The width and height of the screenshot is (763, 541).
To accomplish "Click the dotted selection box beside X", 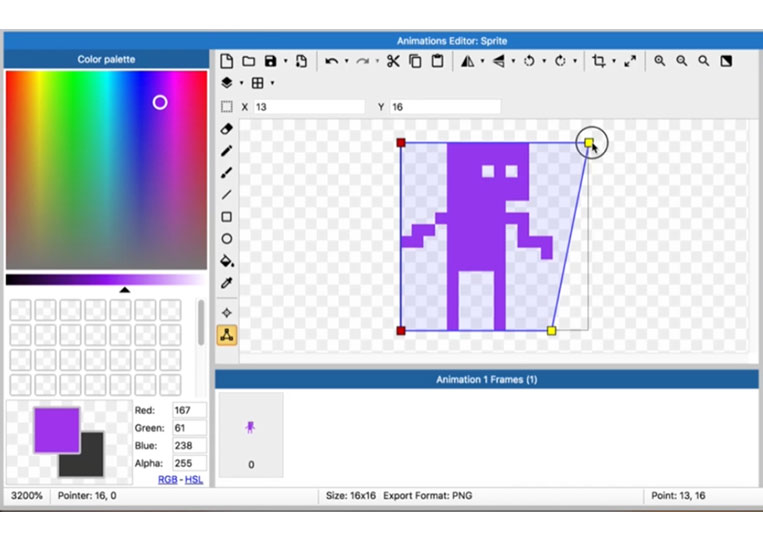I will 227,107.
